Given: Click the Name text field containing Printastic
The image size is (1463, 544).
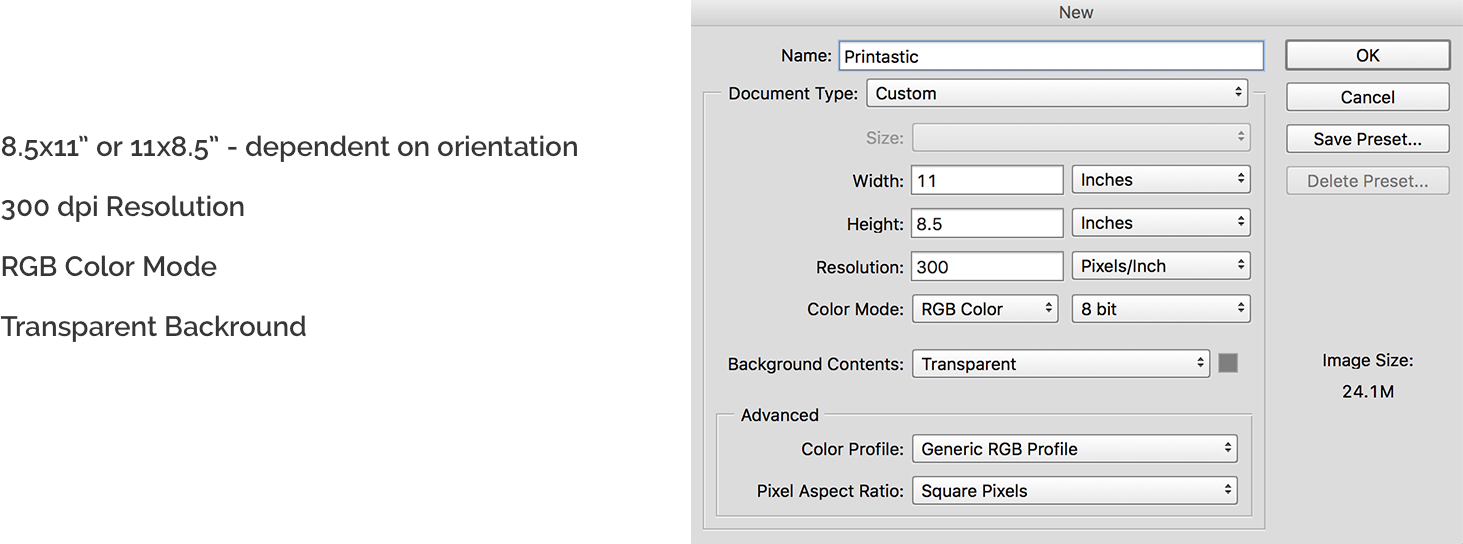Looking at the screenshot, I should [x=1051, y=56].
